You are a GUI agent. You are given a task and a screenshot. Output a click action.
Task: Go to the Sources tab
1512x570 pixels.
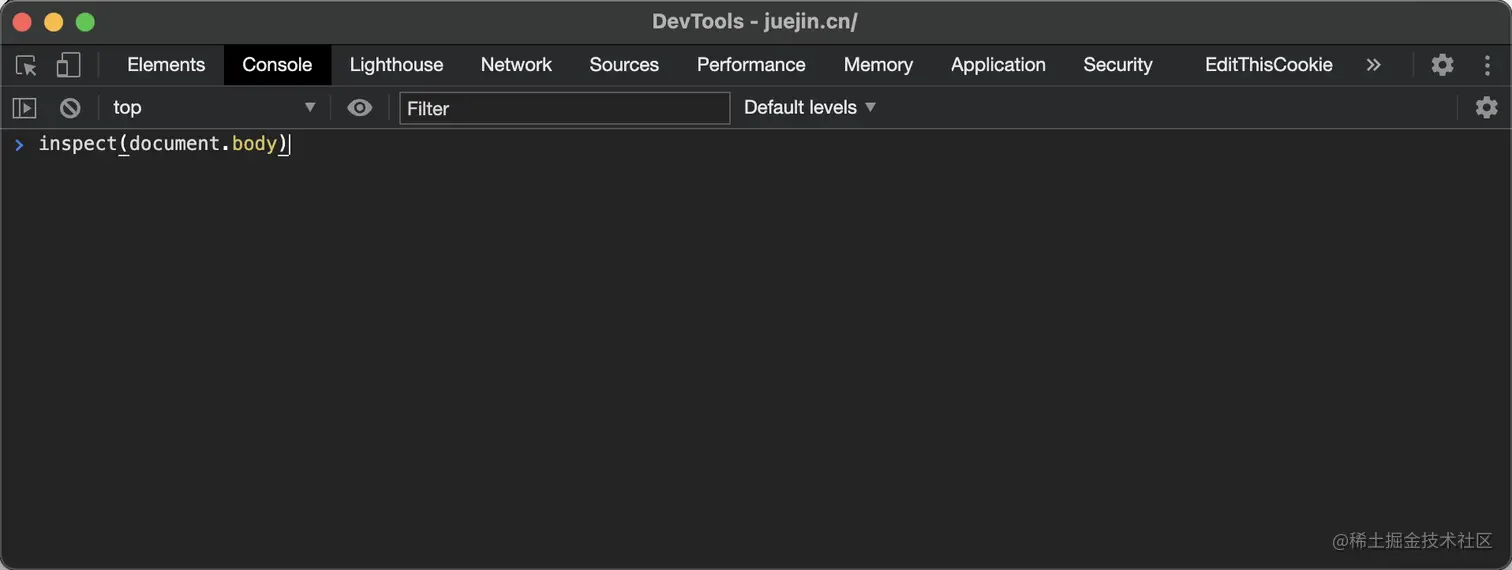(x=624, y=65)
